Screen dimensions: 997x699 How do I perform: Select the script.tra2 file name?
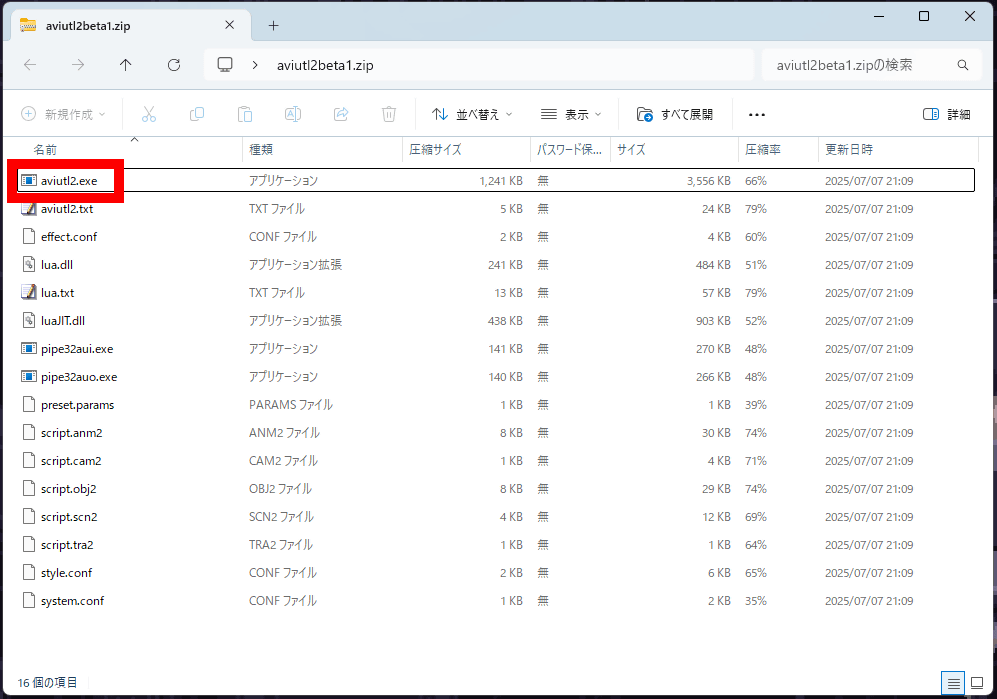67,544
